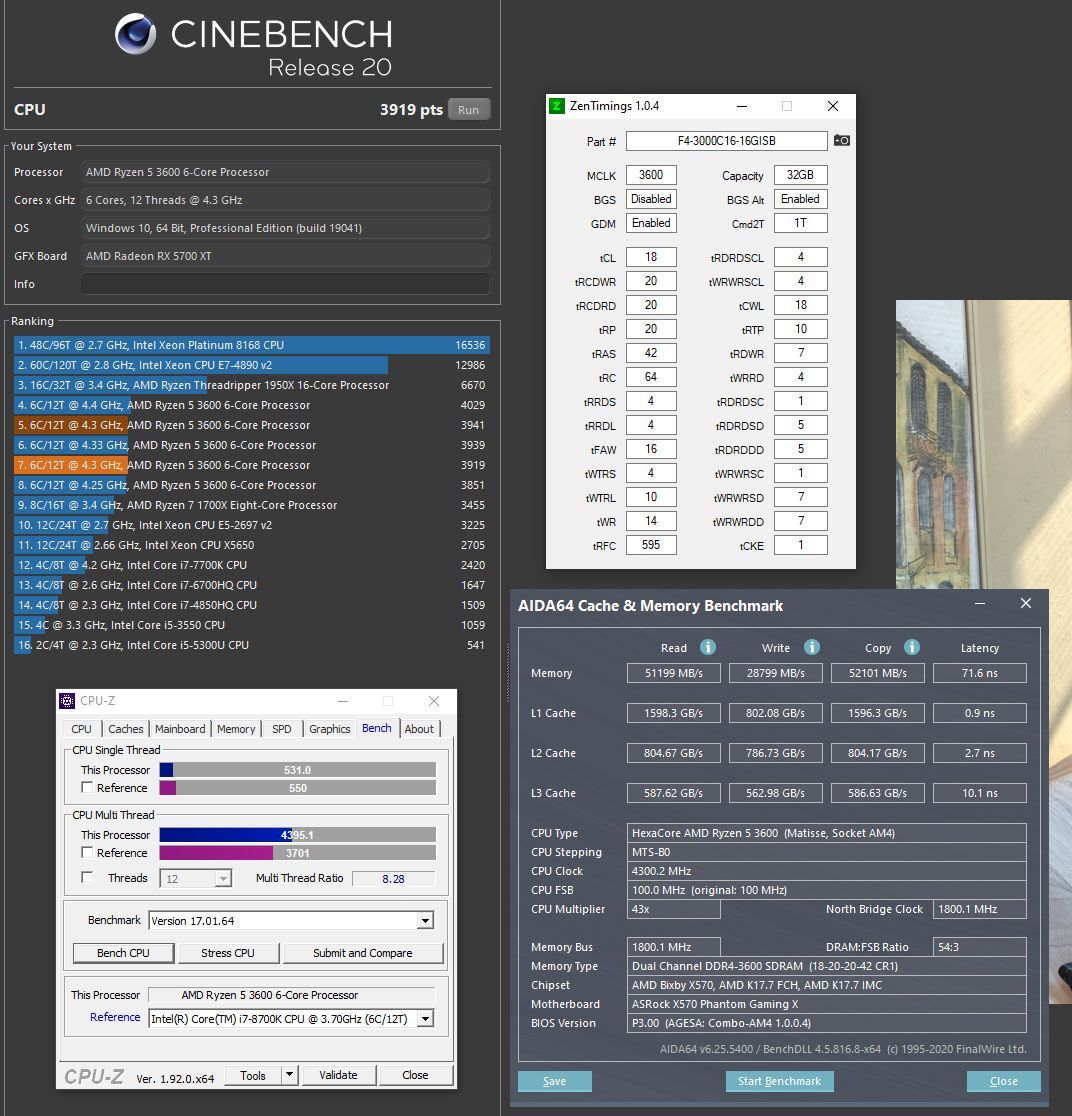Image resolution: width=1072 pixels, height=1116 pixels.
Task: Enable the Threads checkbox in CPU-Z
Action: pos(87,878)
